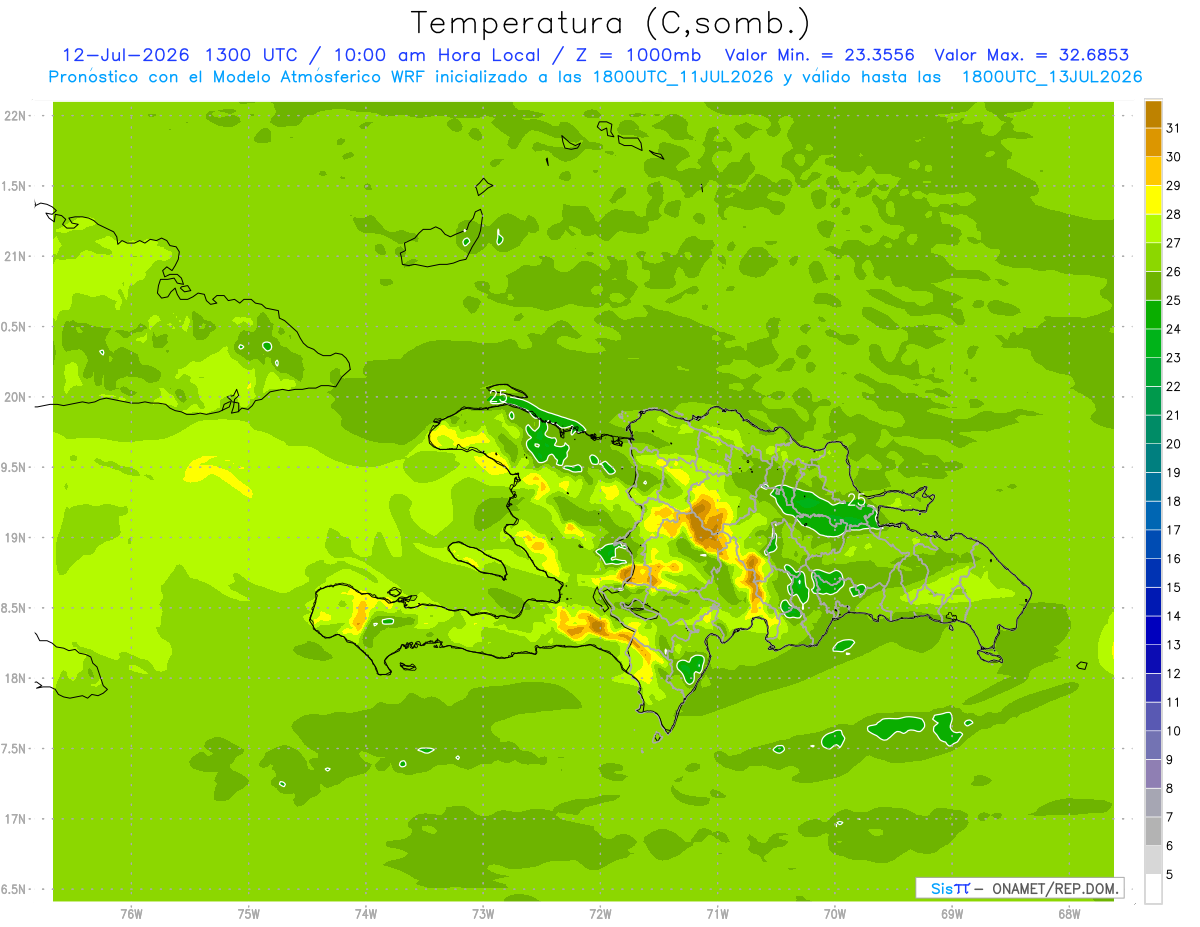
Task: Click the "68W" longitude label
Action: [x=1069, y=914]
